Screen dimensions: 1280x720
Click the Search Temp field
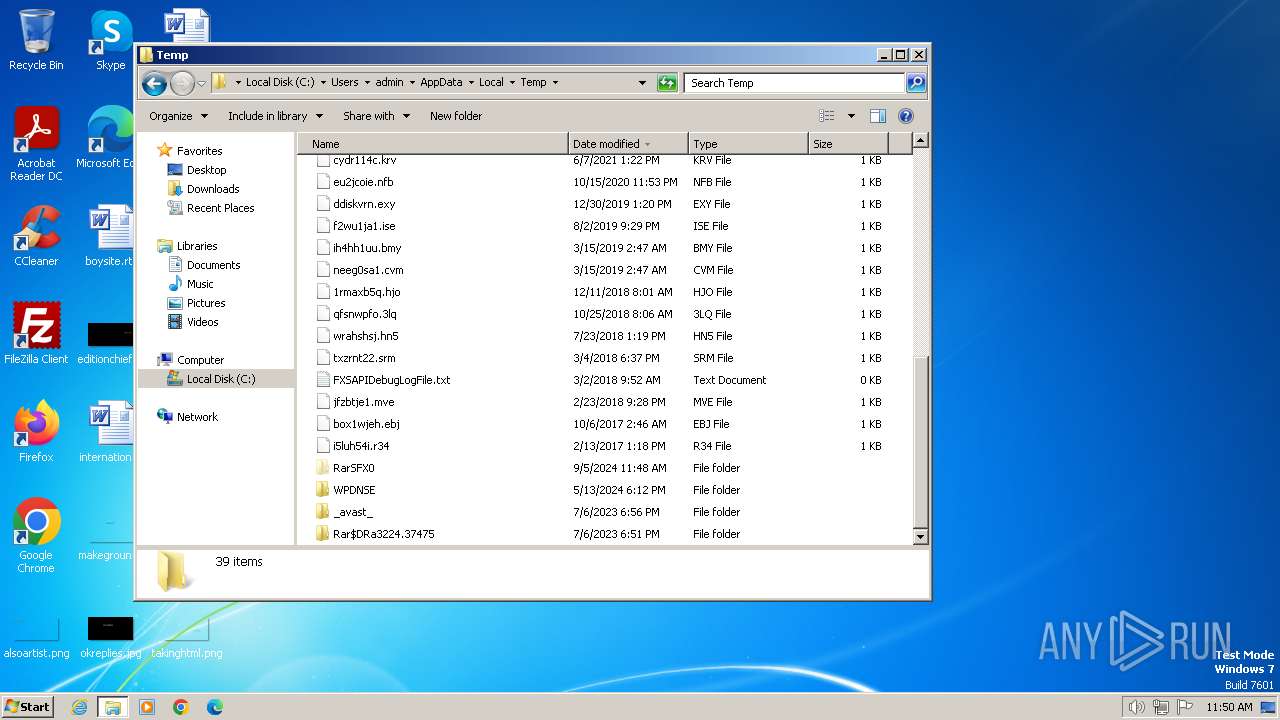795,83
